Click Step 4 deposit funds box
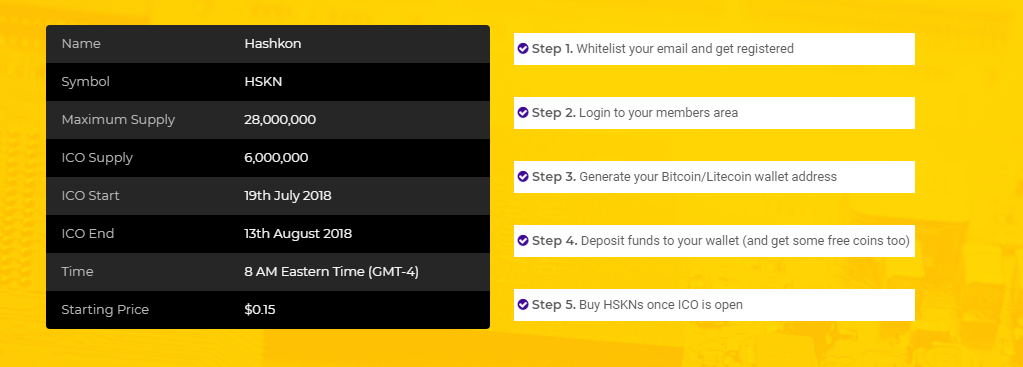Screen dimensions: 1023x367 [x=714, y=241]
